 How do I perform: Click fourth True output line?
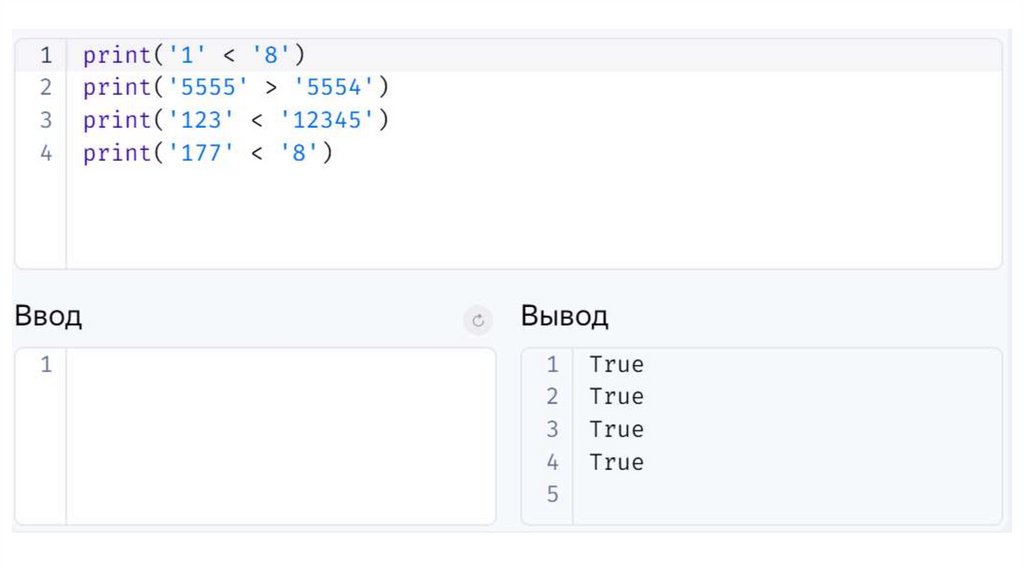(x=616, y=462)
